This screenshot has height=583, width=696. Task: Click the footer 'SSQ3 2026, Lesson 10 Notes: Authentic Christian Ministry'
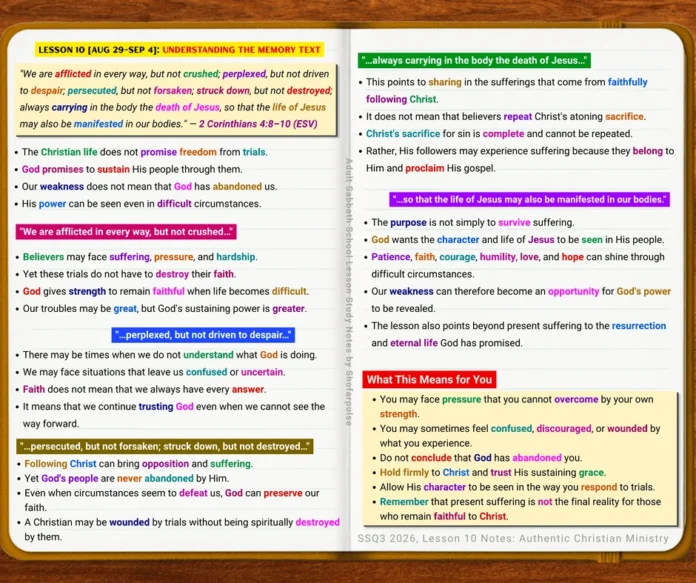click(x=513, y=539)
